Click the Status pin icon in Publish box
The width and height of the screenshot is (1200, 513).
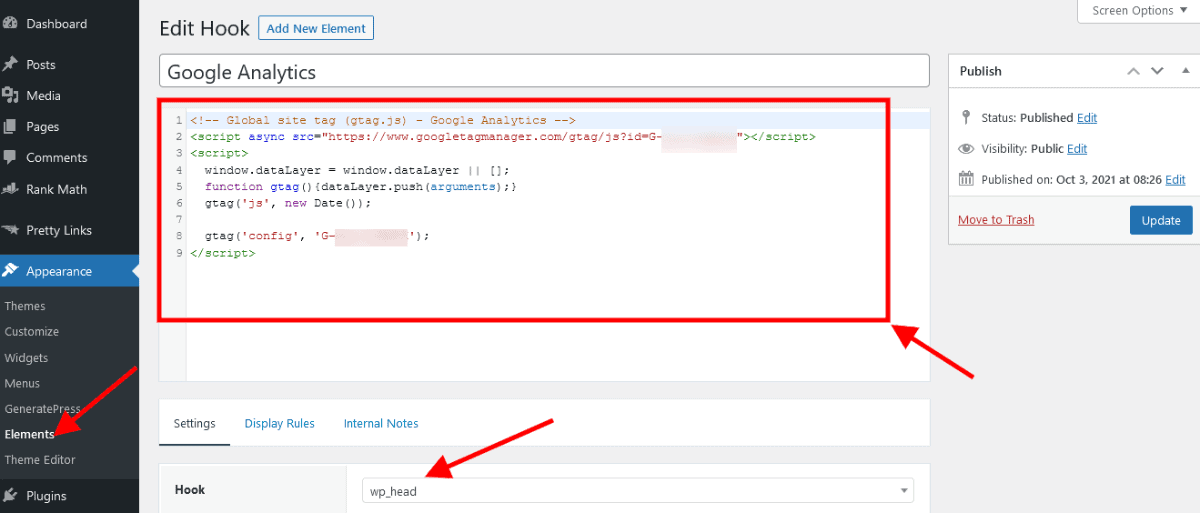pos(965,117)
